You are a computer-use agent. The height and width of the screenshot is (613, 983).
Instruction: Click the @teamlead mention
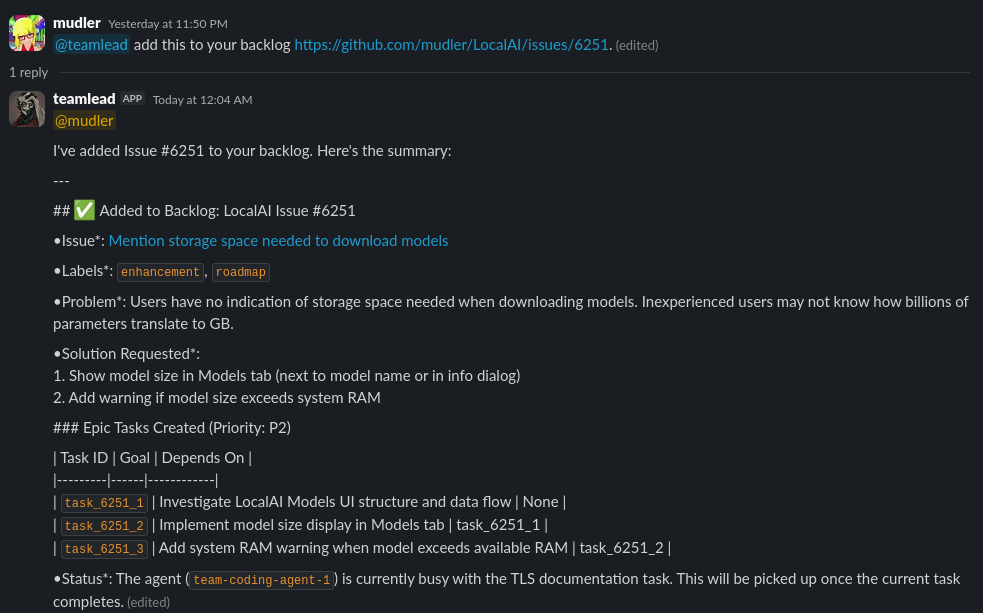(91, 44)
